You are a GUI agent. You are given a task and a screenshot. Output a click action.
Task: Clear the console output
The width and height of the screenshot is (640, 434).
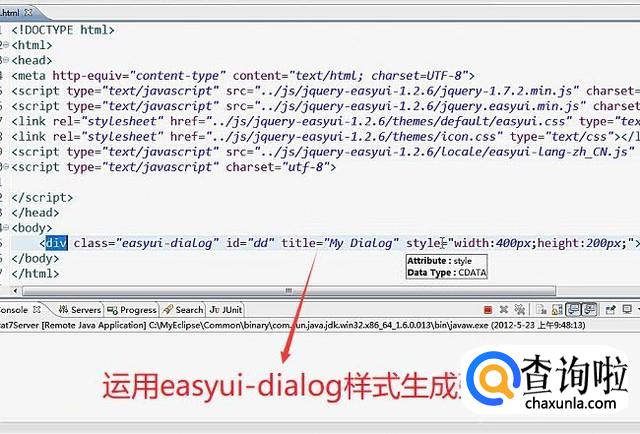click(x=542, y=310)
